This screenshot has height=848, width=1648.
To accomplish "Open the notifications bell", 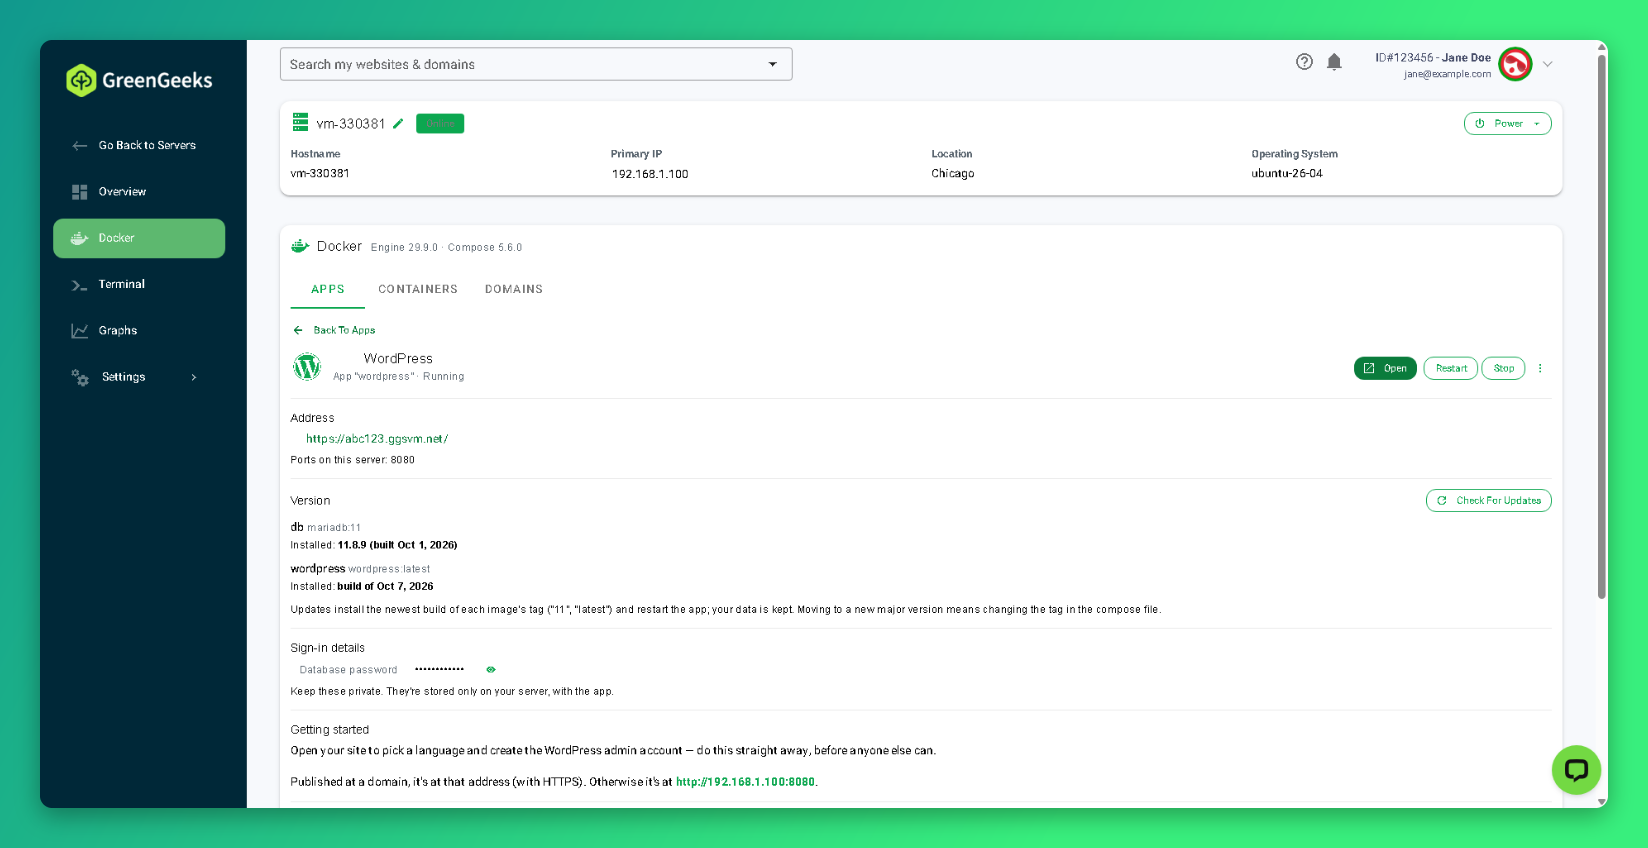I will [x=1334, y=62].
